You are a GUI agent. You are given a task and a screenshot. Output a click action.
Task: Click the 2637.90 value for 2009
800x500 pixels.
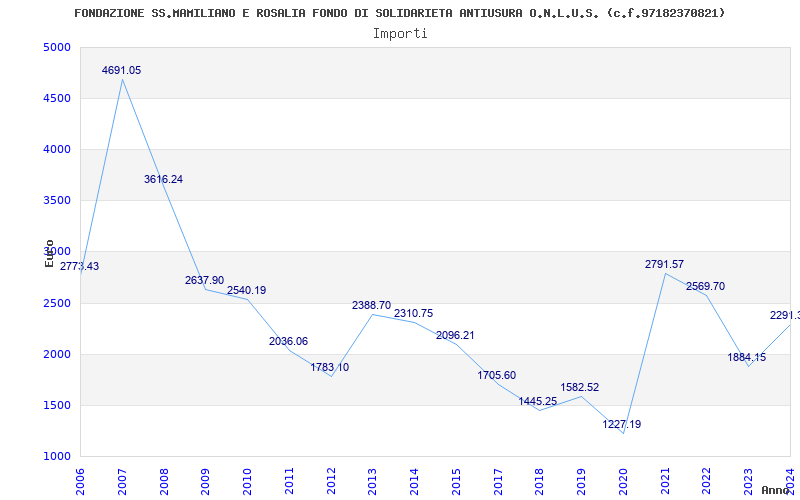tap(205, 281)
